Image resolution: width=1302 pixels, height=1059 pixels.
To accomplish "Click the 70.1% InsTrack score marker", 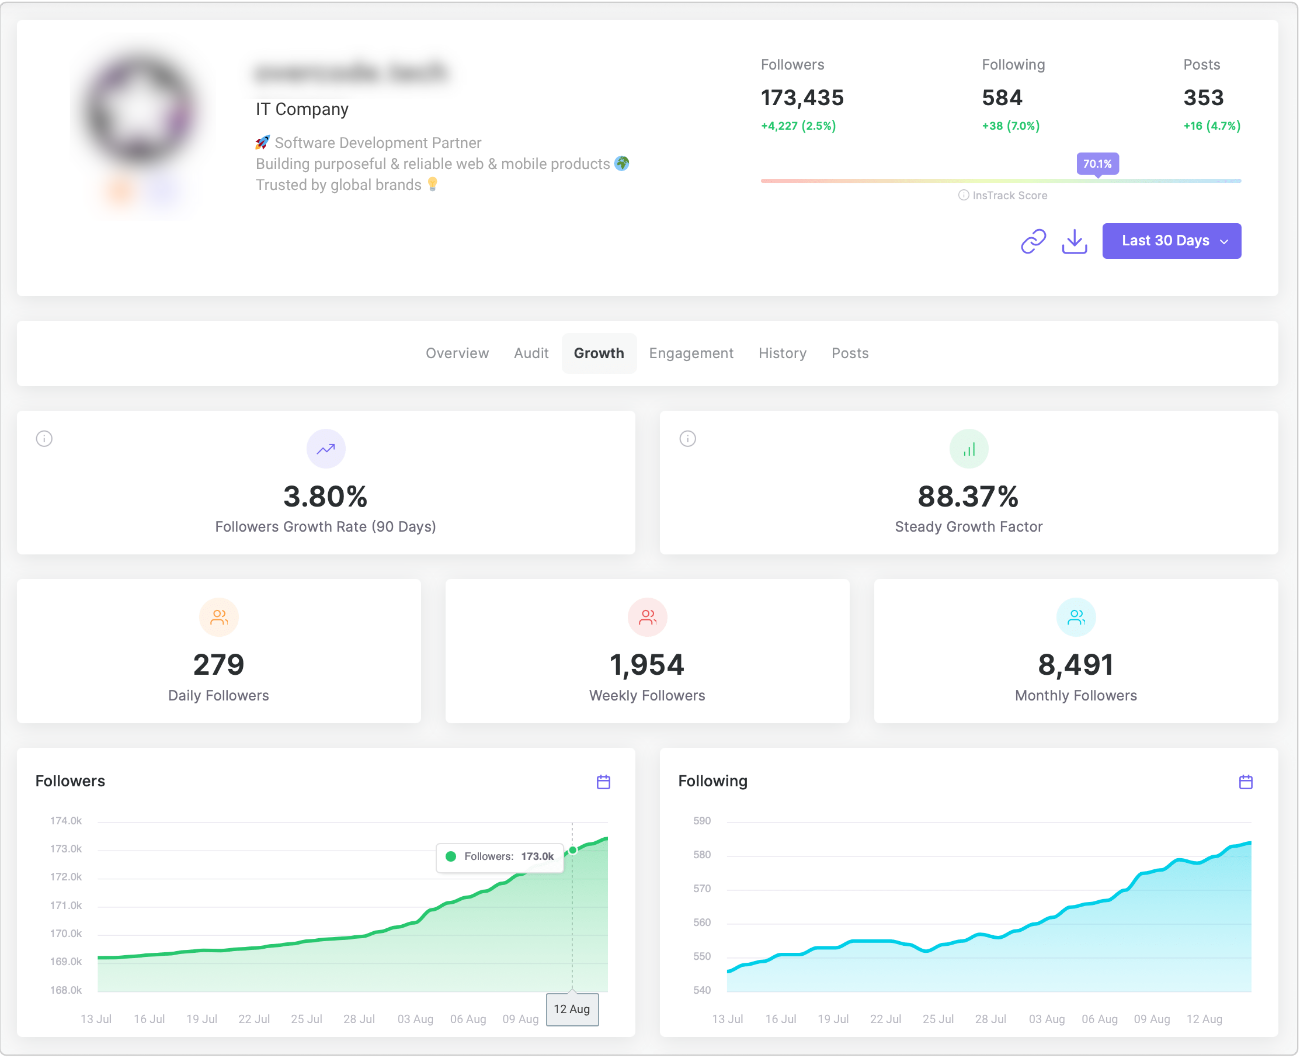I will click(1097, 164).
